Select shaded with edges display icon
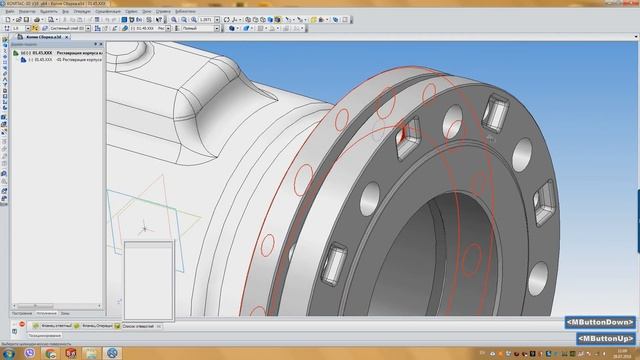The width and height of the screenshot is (640, 360). [278, 20]
